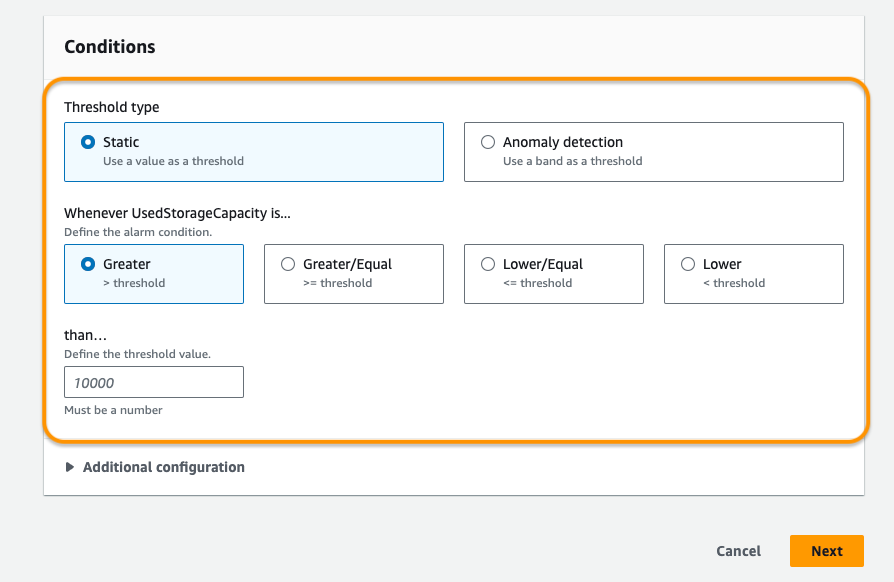Choose the Greater condition option
The height and width of the screenshot is (582, 894).
tap(154, 274)
